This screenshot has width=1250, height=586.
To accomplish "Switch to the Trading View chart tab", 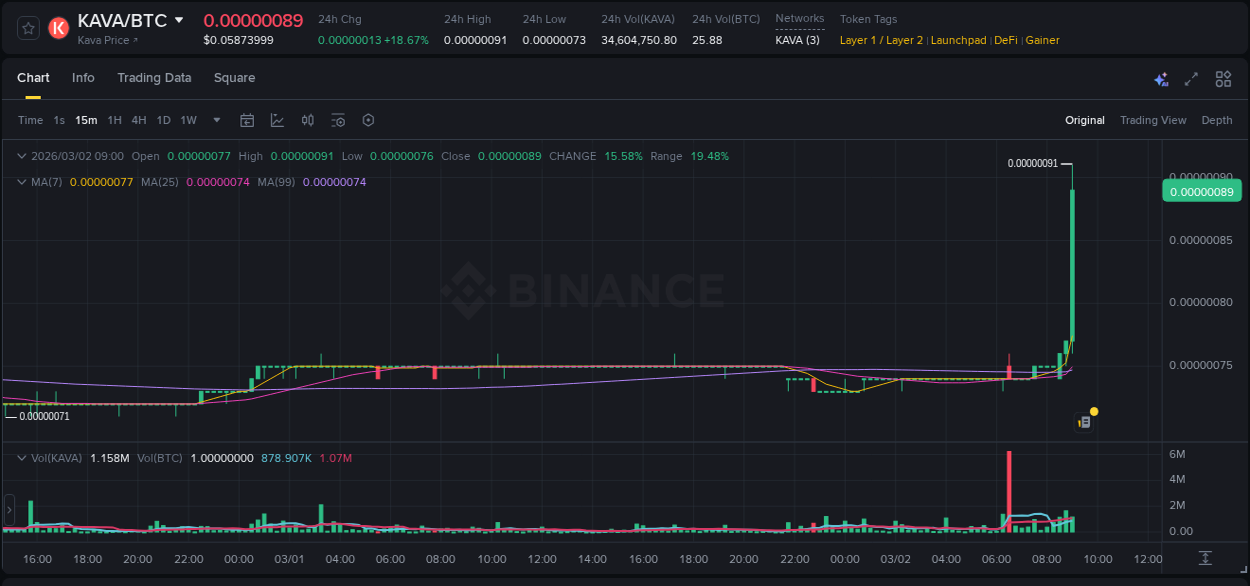I will pos(1153,119).
